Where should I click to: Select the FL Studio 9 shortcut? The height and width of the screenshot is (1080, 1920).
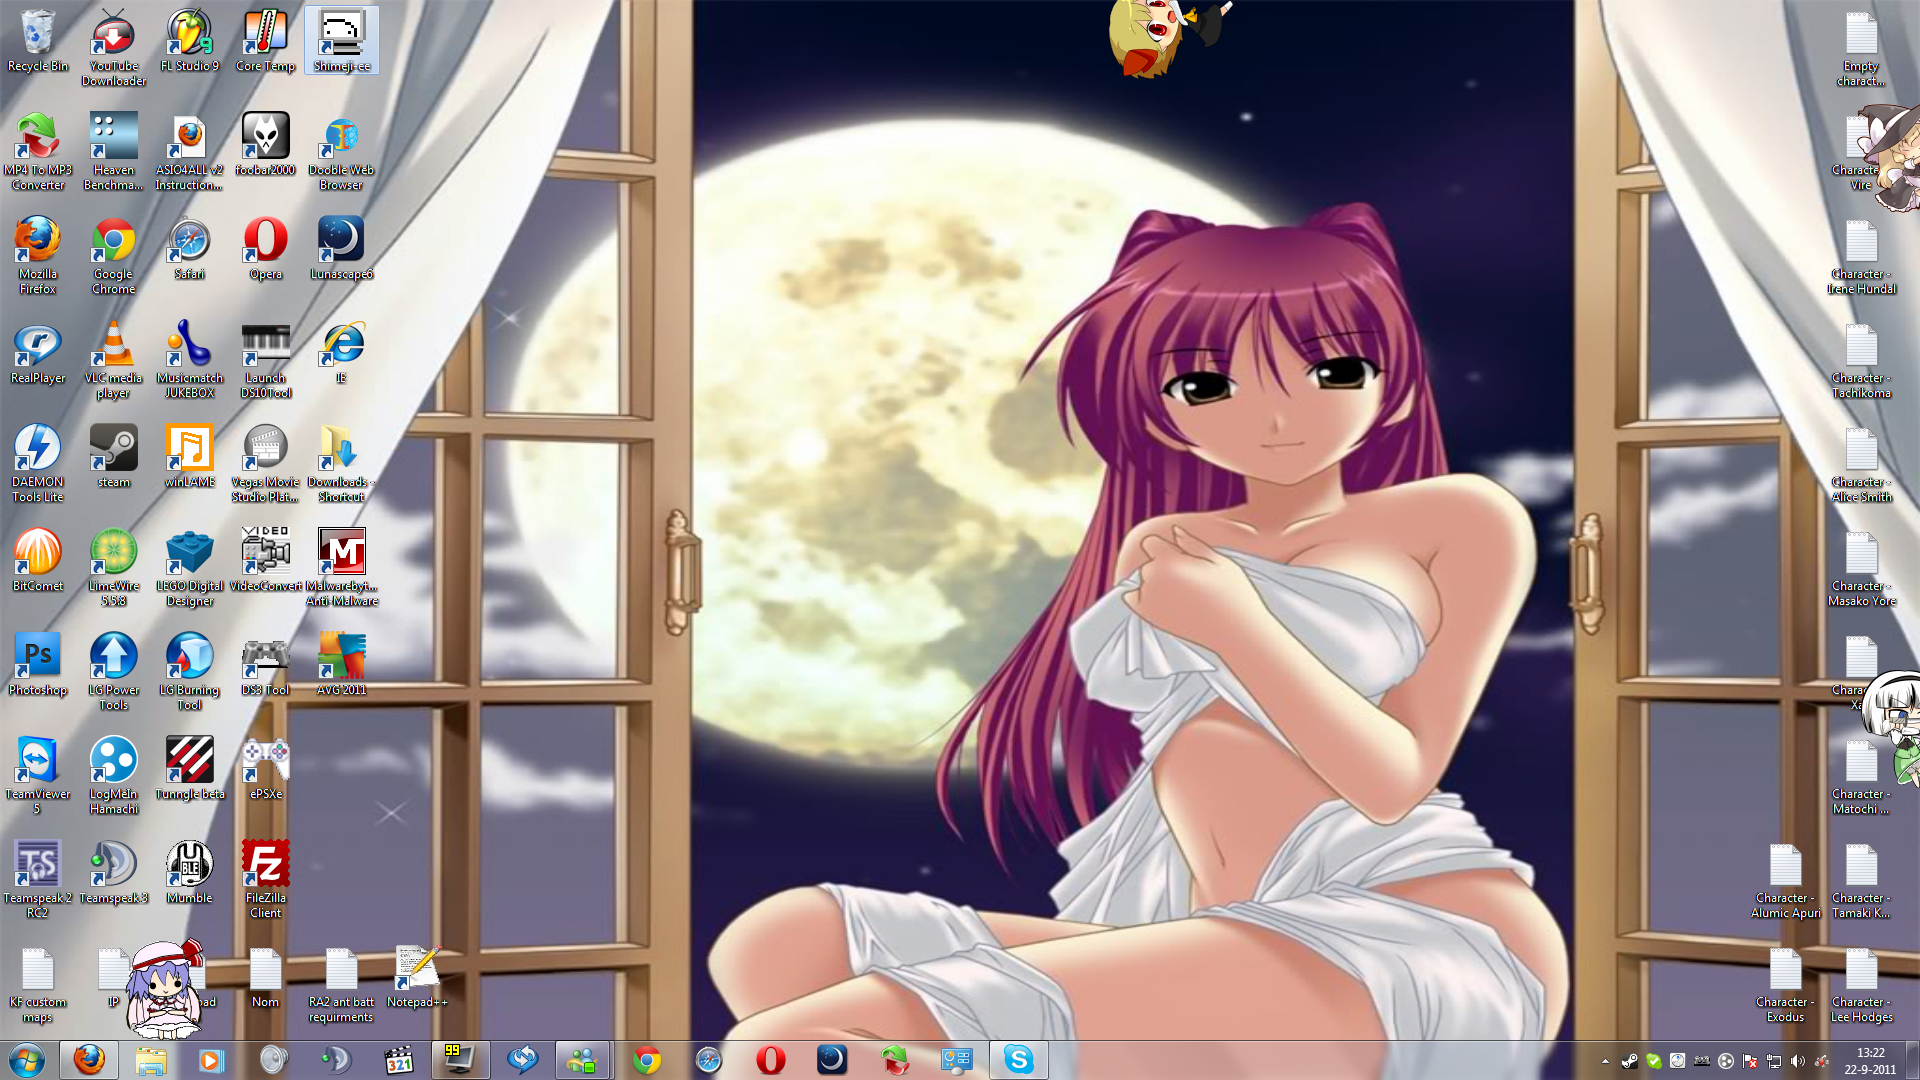pyautogui.click(x=189, y=40)
